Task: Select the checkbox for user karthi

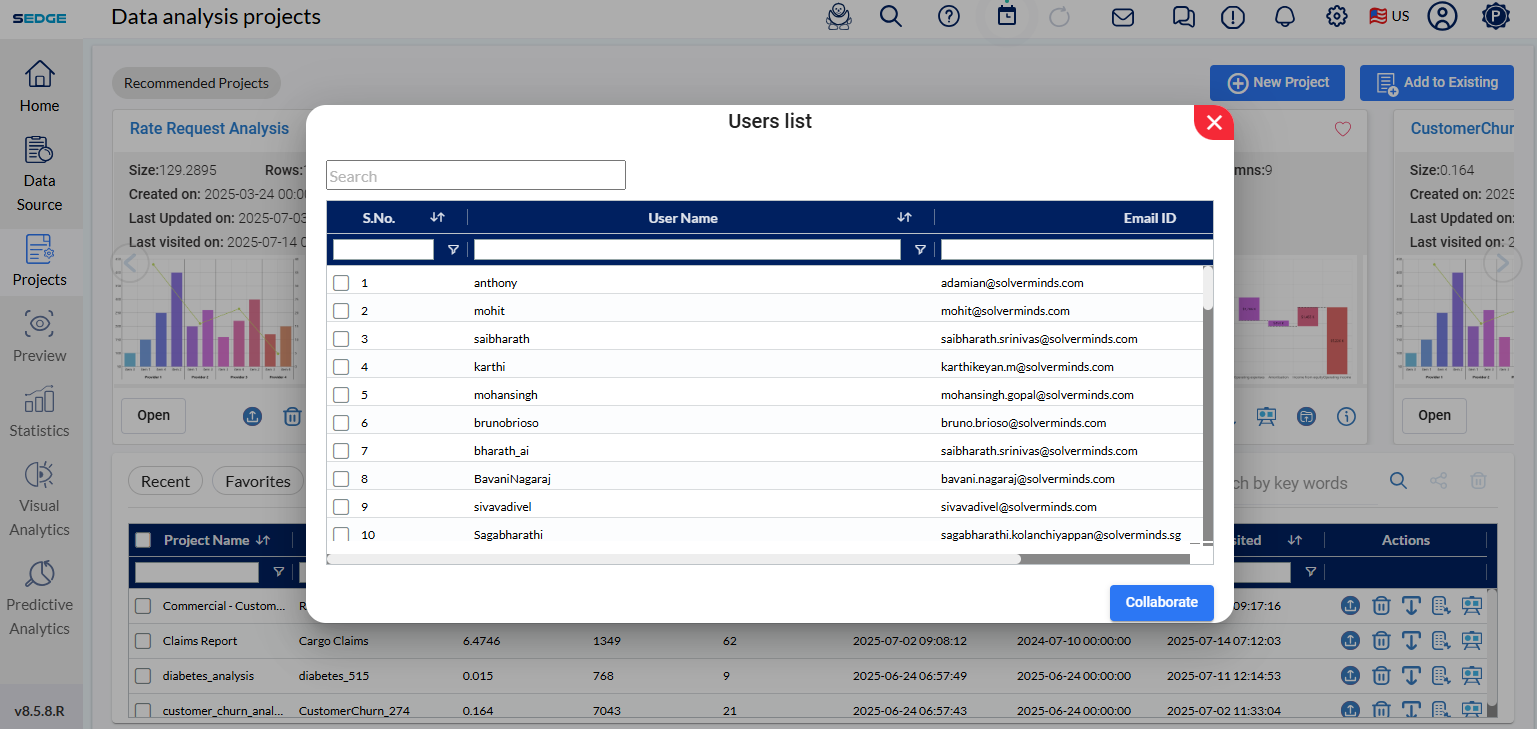Action: coord(341,367)
